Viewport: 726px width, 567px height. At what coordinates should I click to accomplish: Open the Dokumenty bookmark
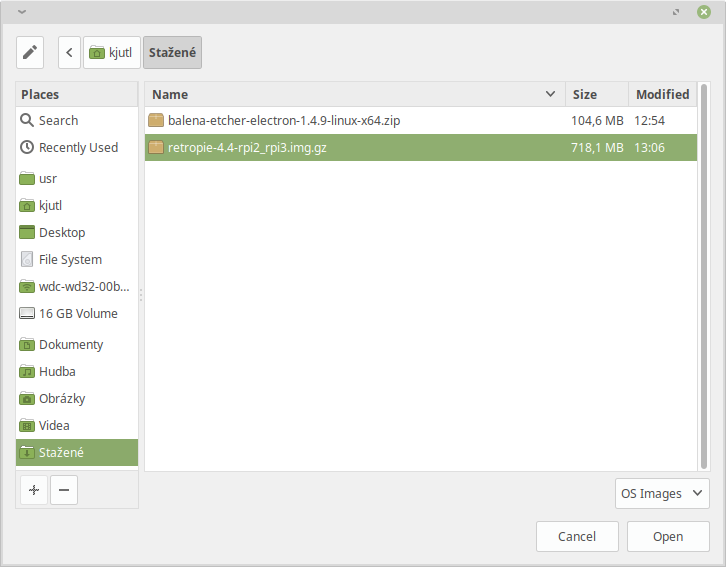click(77, 345)
